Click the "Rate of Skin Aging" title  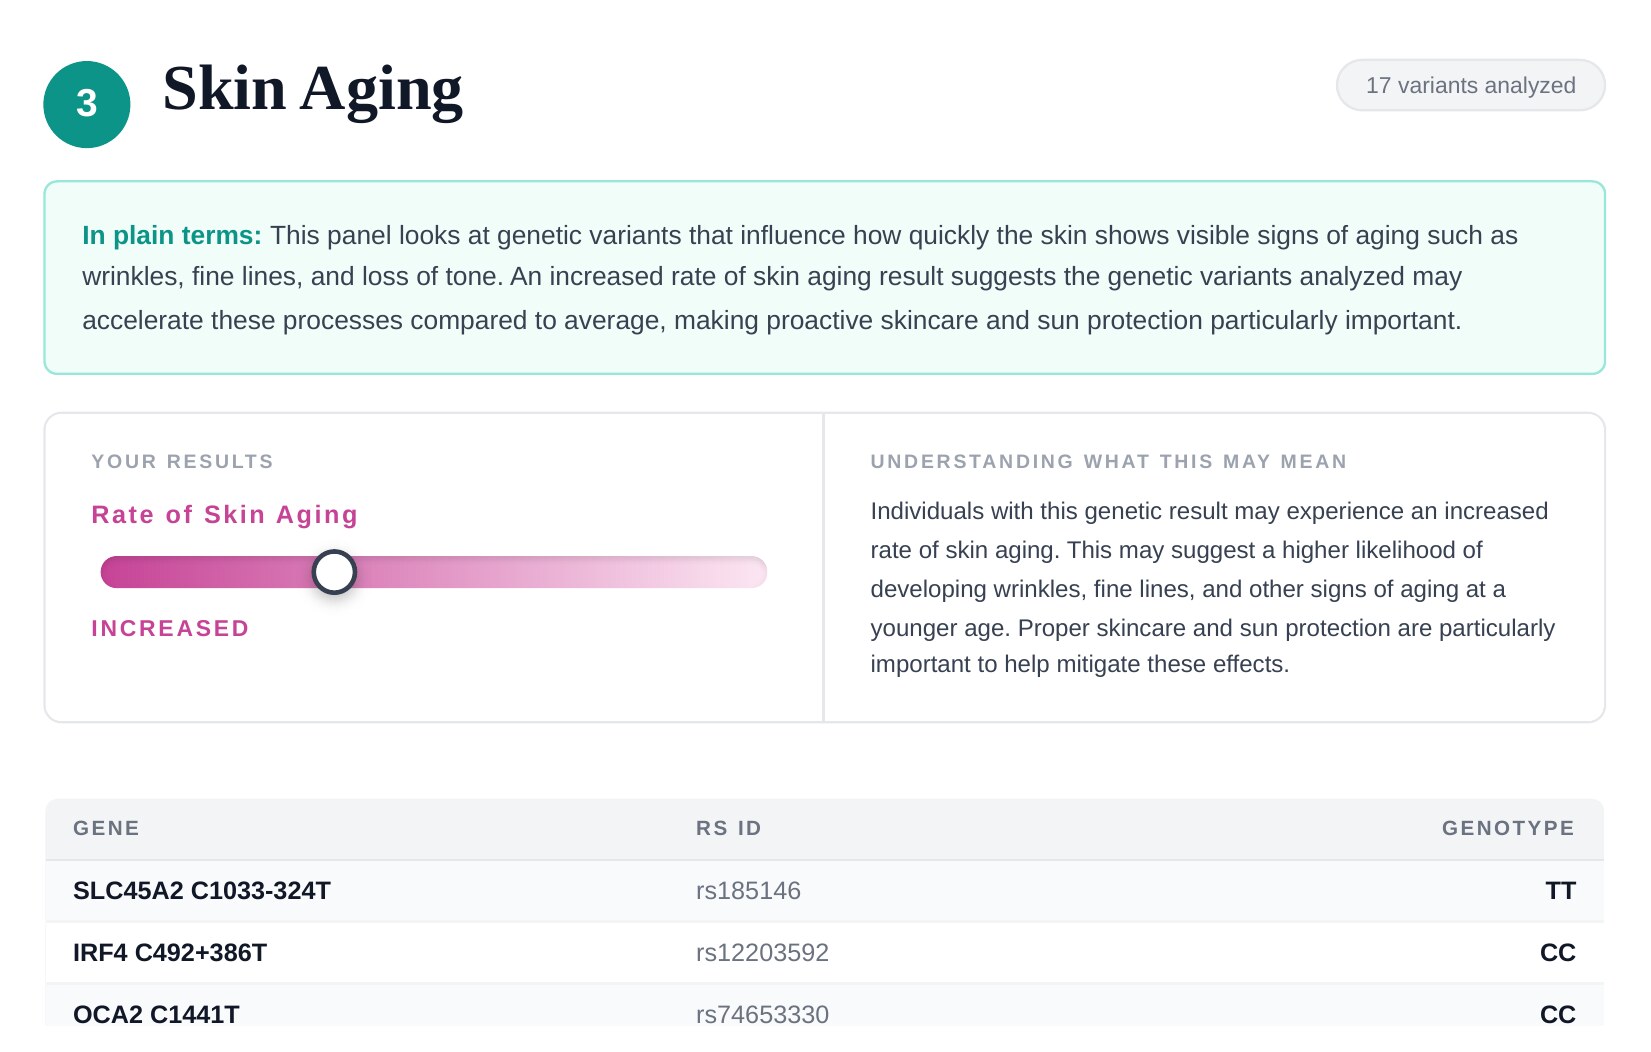(225, 514)
